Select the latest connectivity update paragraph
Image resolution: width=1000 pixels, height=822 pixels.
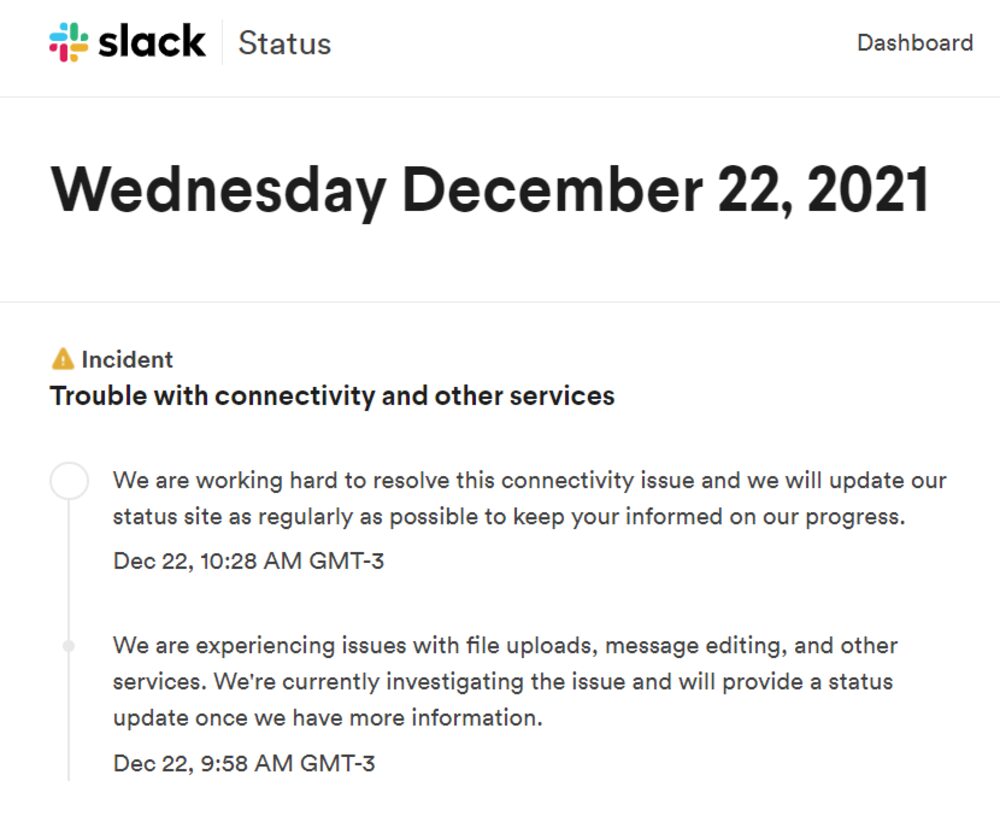[x=528, y=498]
